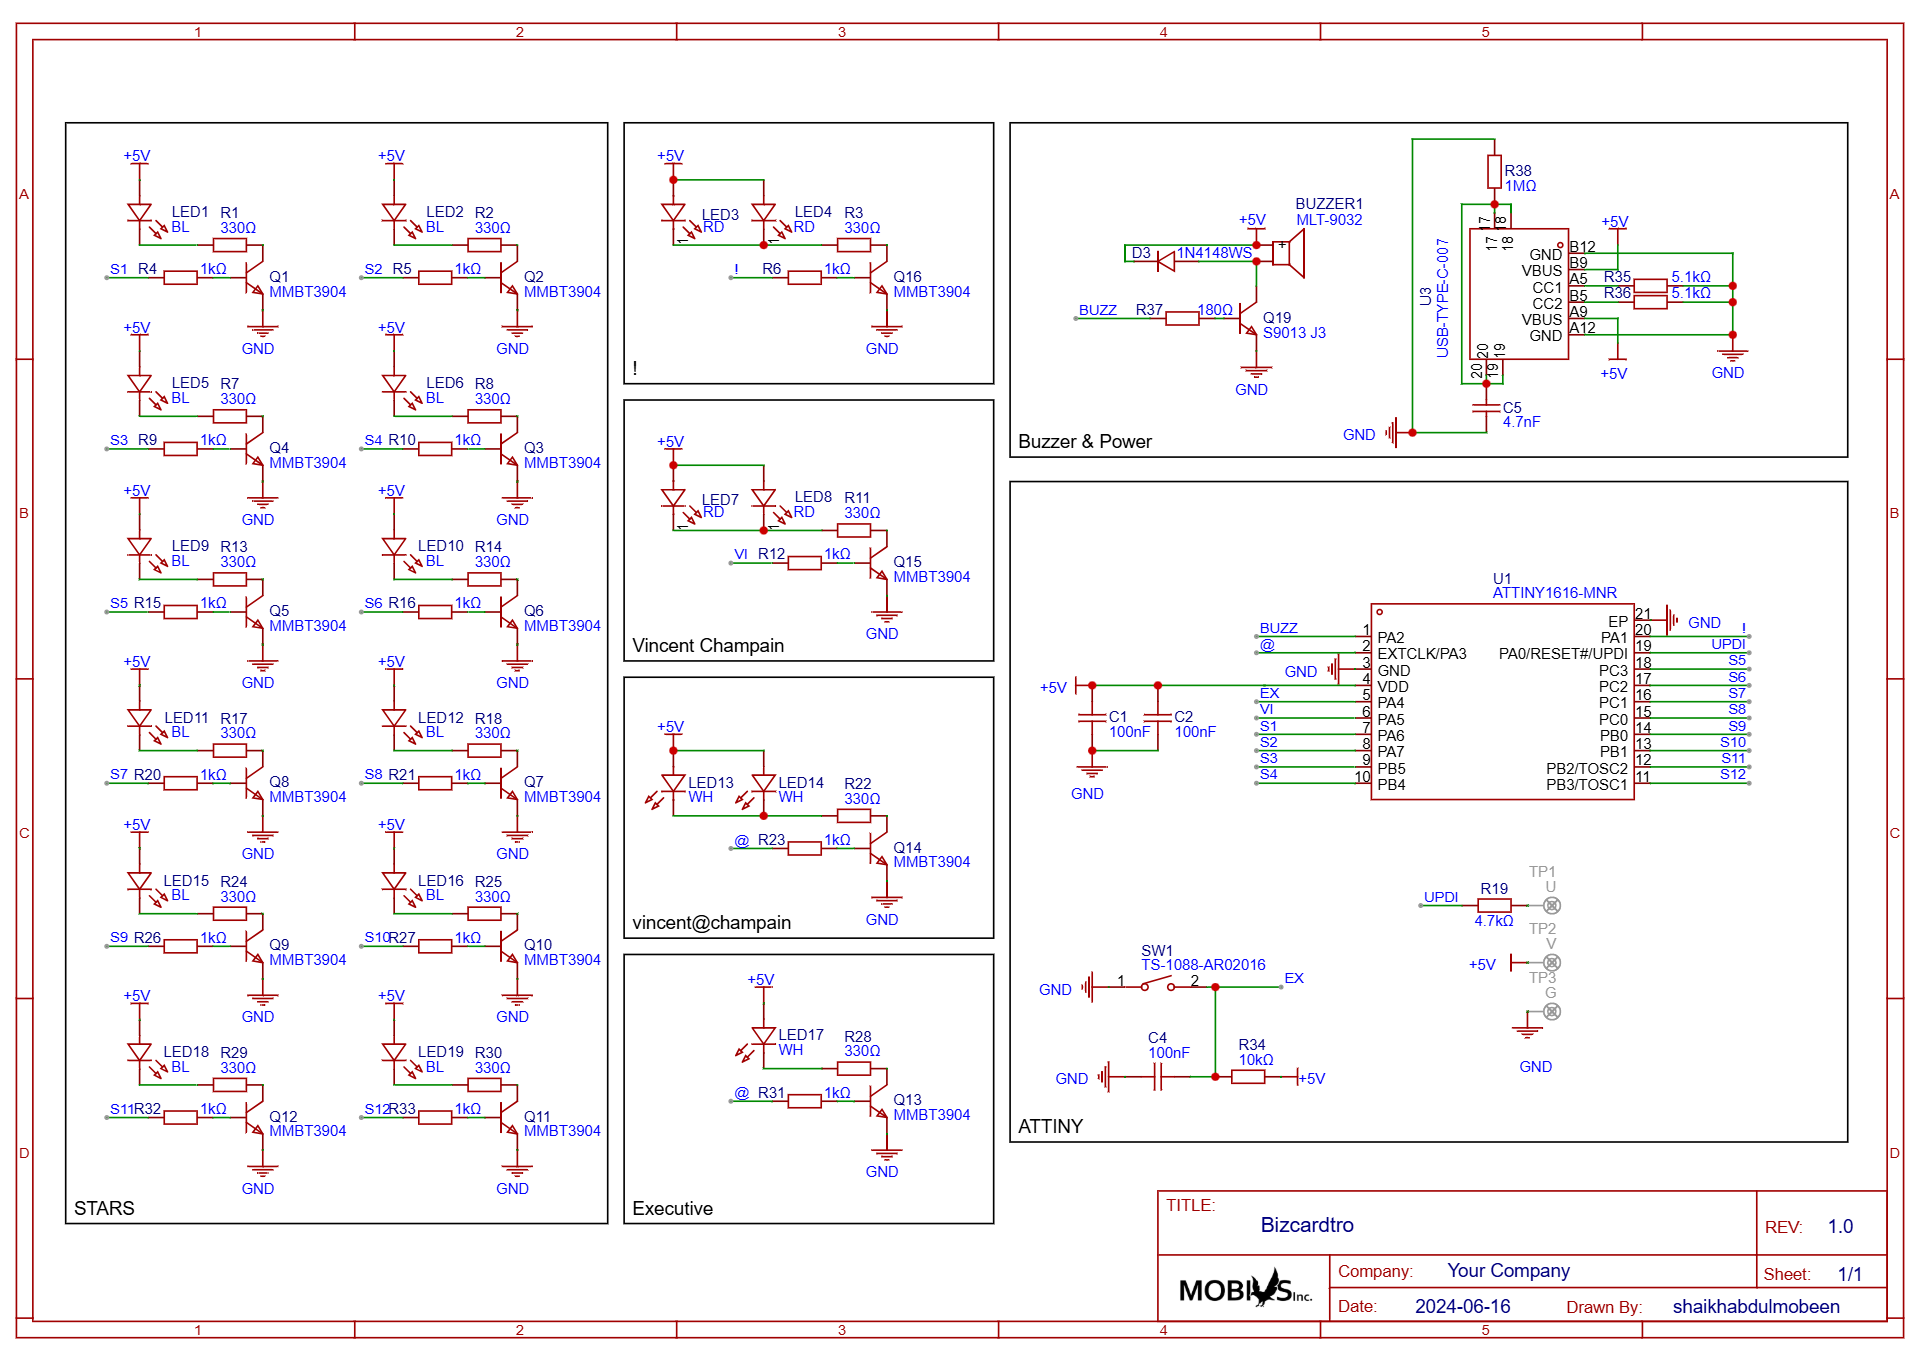Click the REV value 1.0

tap(1840, 1227)
